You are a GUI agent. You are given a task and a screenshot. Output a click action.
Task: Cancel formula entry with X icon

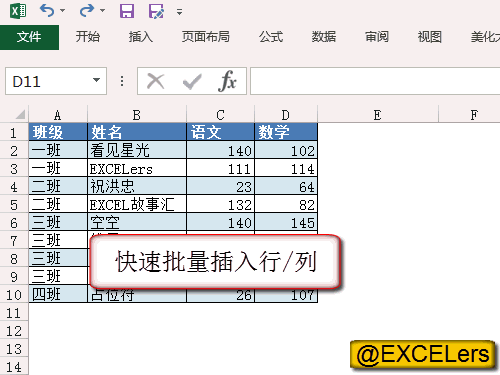[x=156, y=81]
